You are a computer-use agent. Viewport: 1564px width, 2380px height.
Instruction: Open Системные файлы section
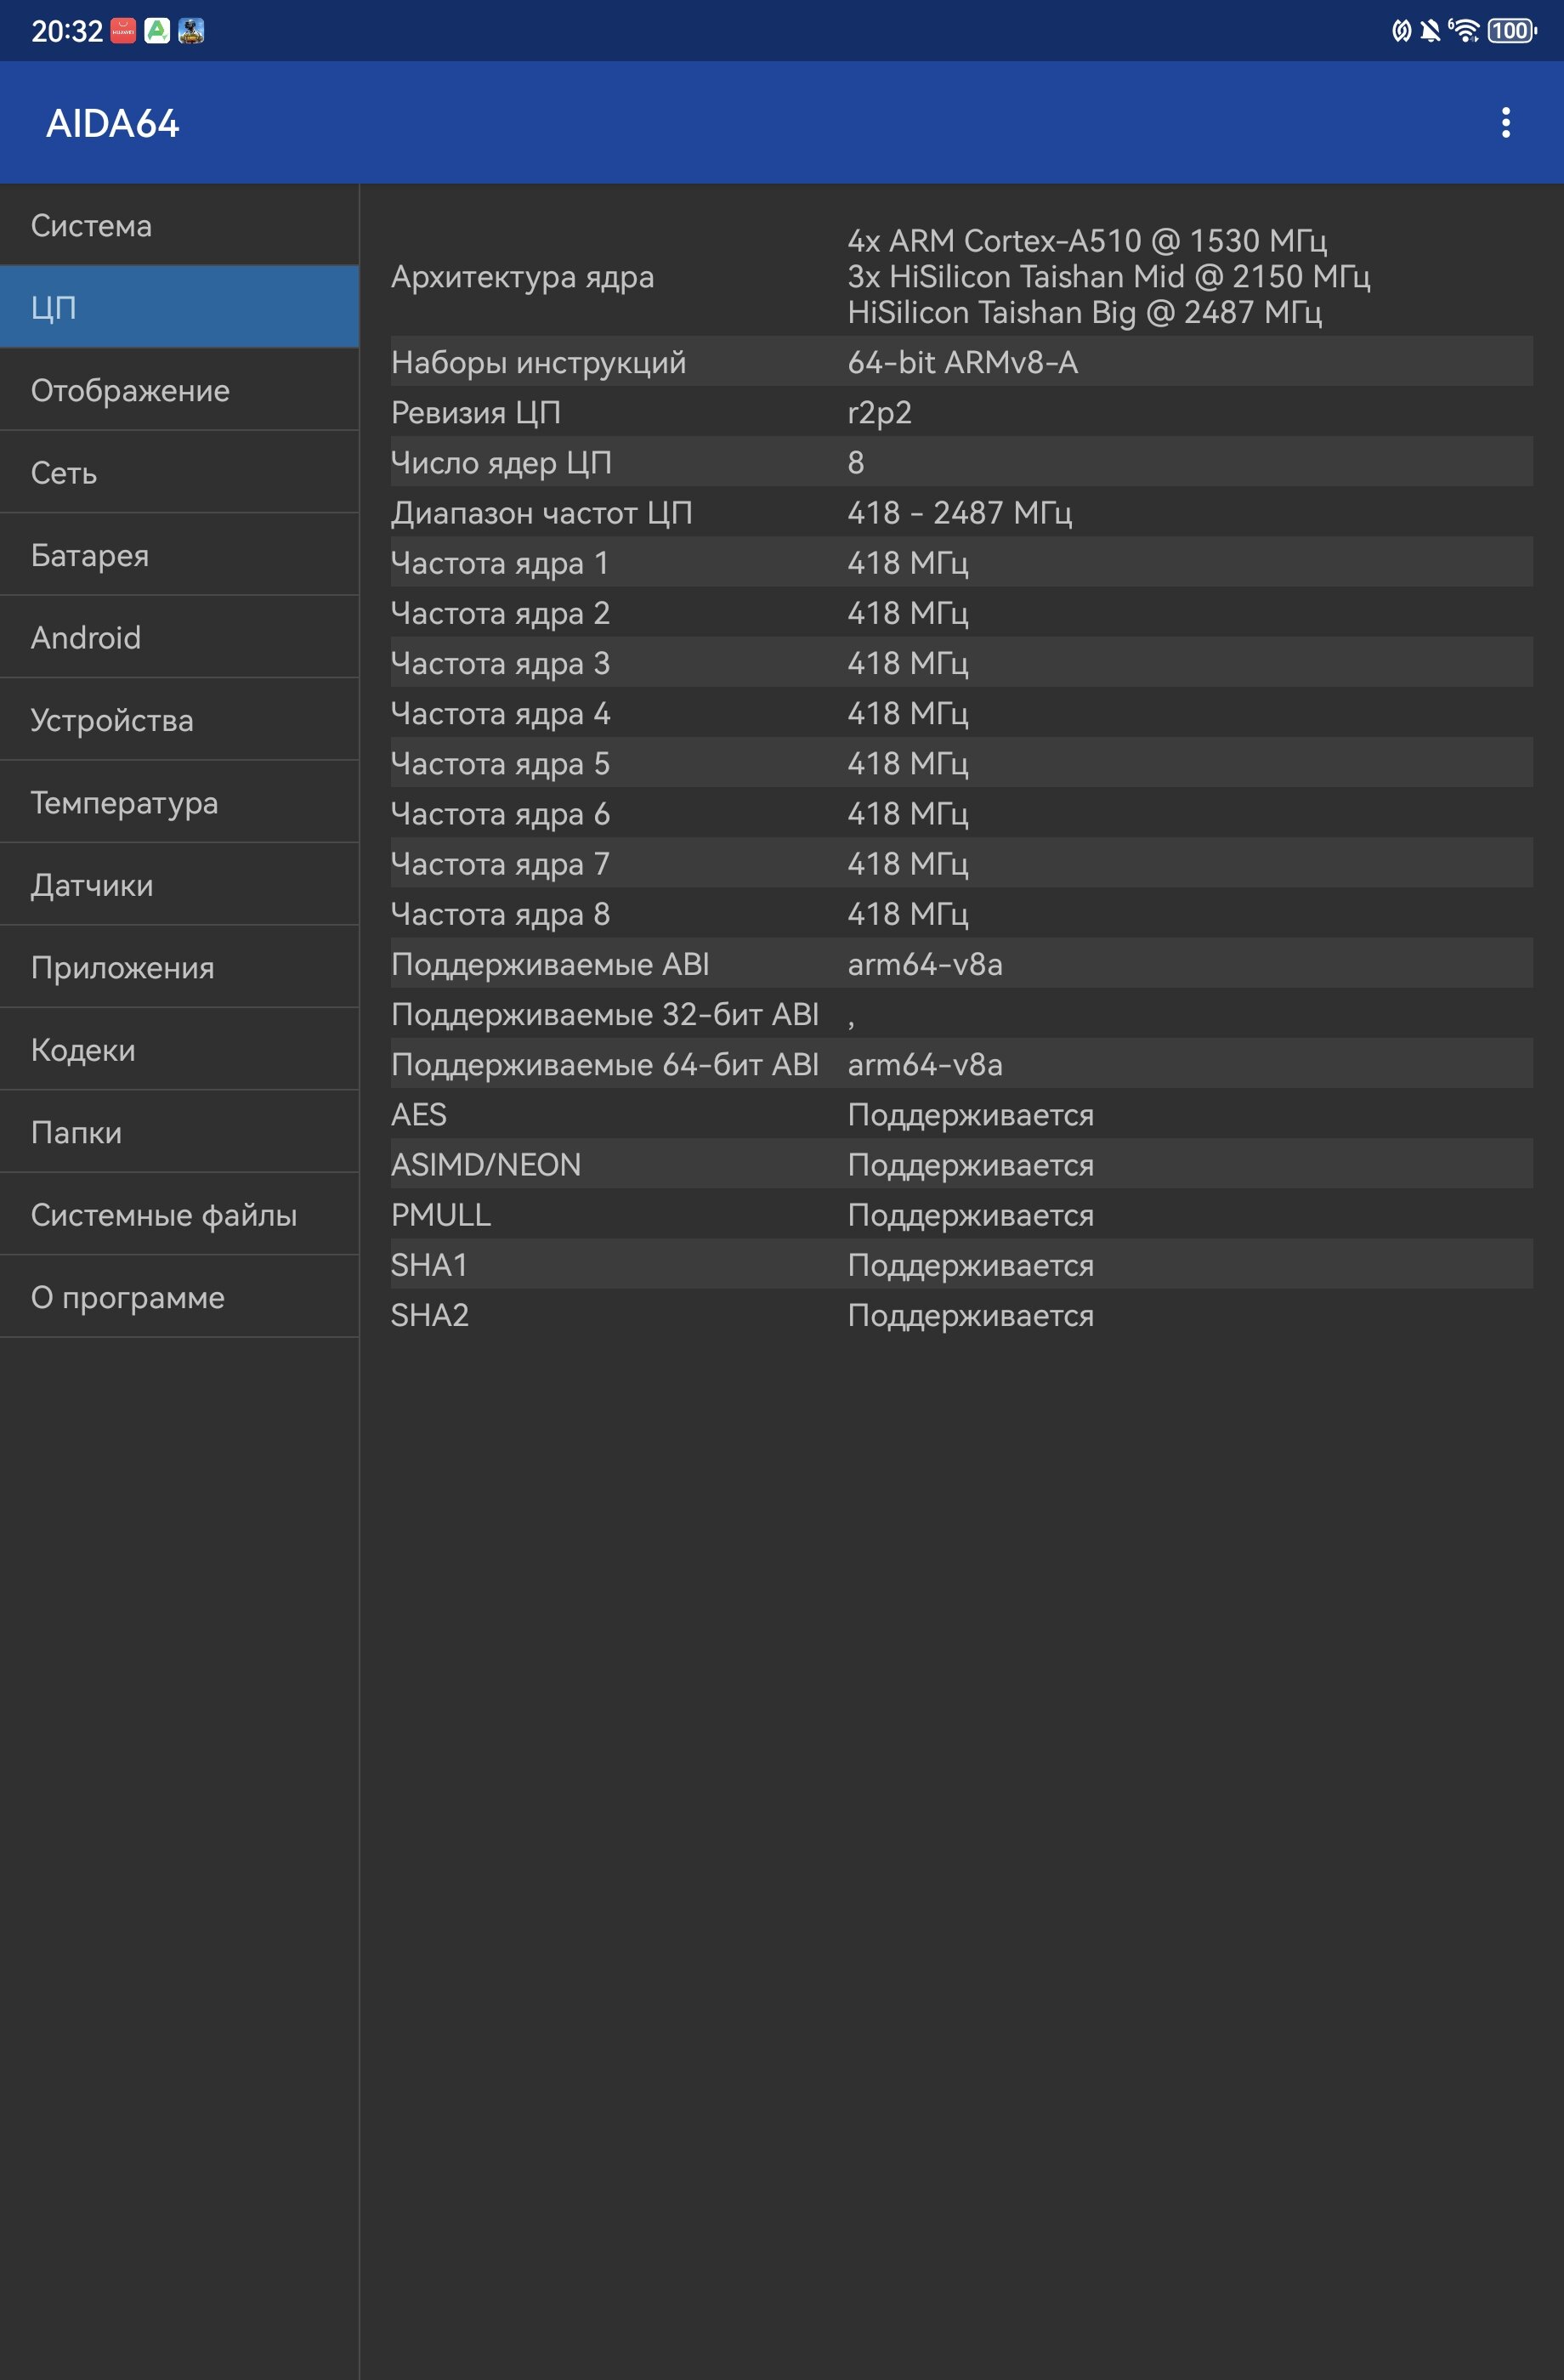tap(180, 1214)
